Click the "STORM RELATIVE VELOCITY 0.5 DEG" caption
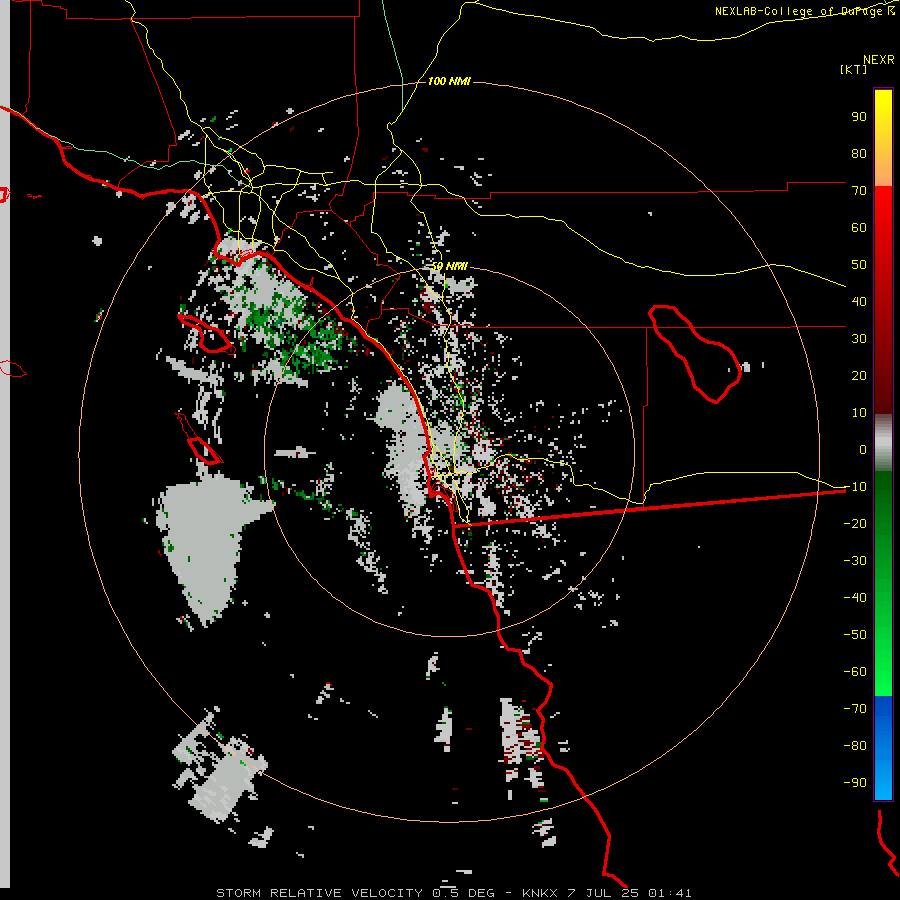 [355, 893]
